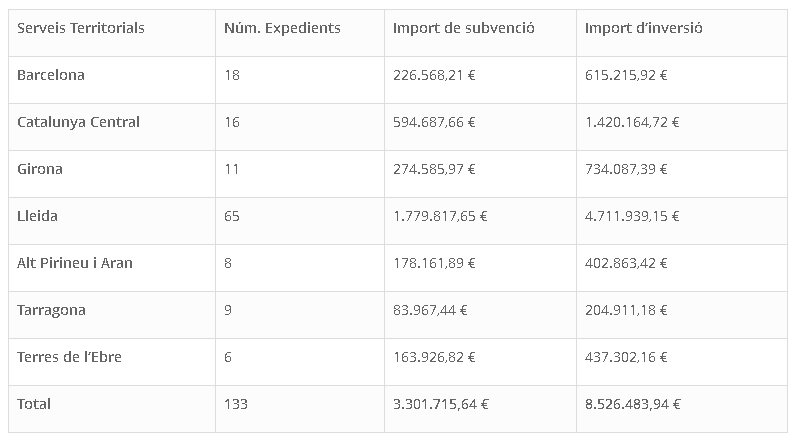The image size is (806, 446).
Task: Click the 133 total expedients value
Action: tap(236, 404)
